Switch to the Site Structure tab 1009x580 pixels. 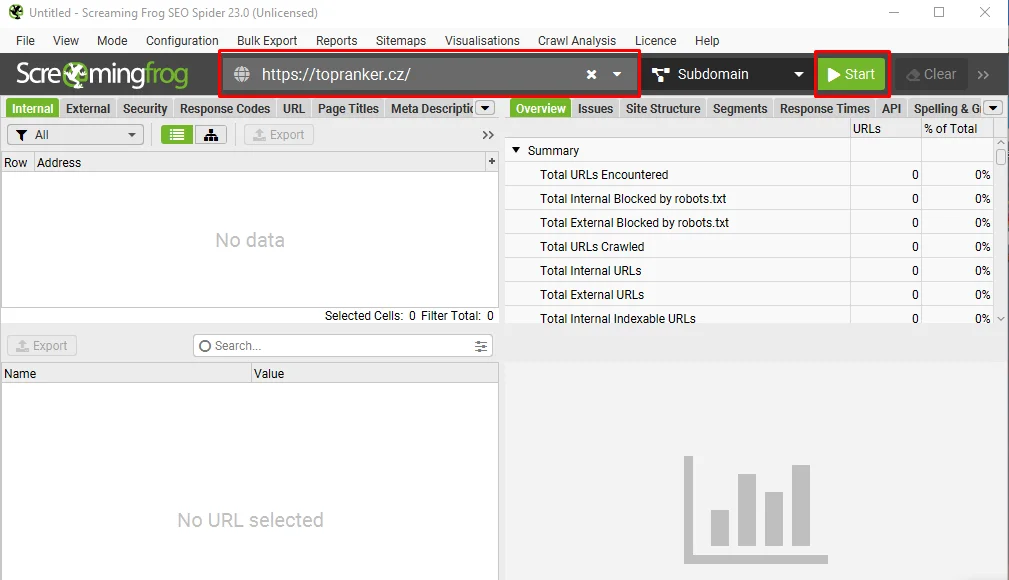[x=663, y=108]
